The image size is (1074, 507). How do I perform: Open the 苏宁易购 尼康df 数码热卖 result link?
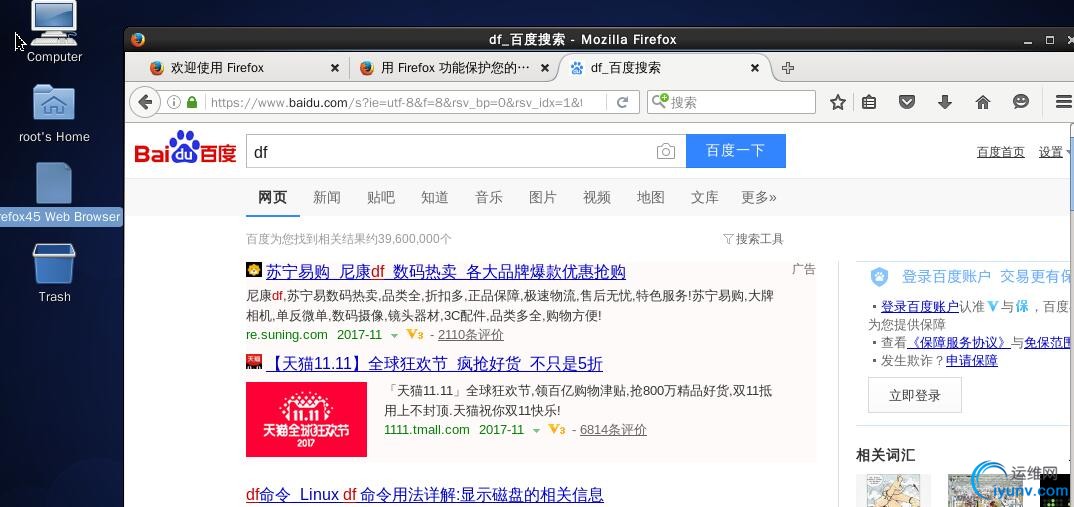[x=446, y=272]
